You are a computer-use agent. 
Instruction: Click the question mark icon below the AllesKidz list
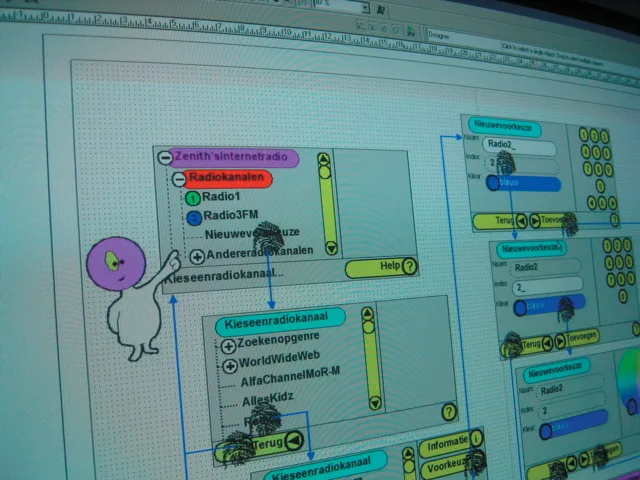click(449, 412)
